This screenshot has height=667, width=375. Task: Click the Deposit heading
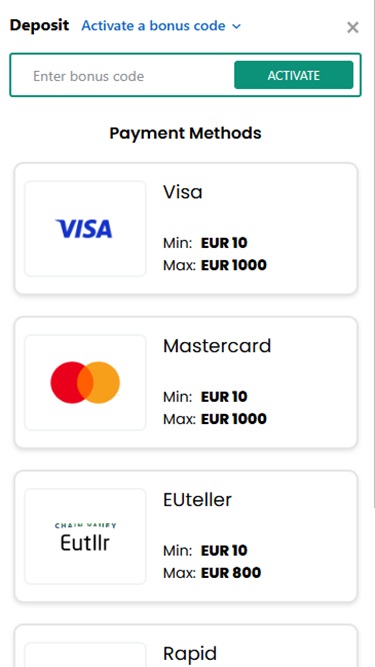39,25
